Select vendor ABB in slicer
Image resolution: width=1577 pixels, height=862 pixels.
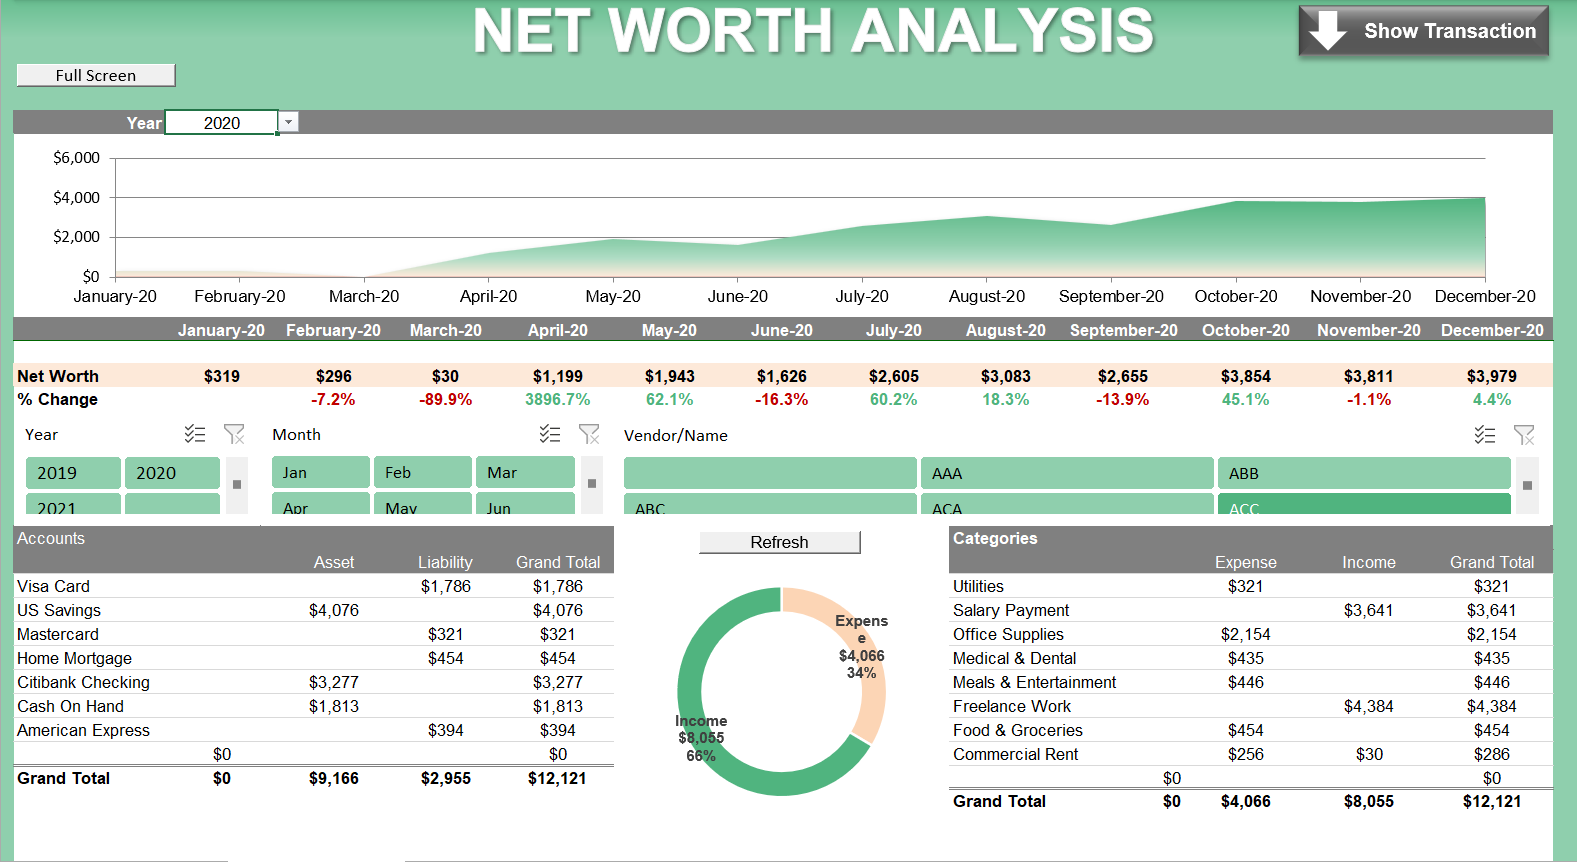pyautogui.click(x=1364, y=473)
